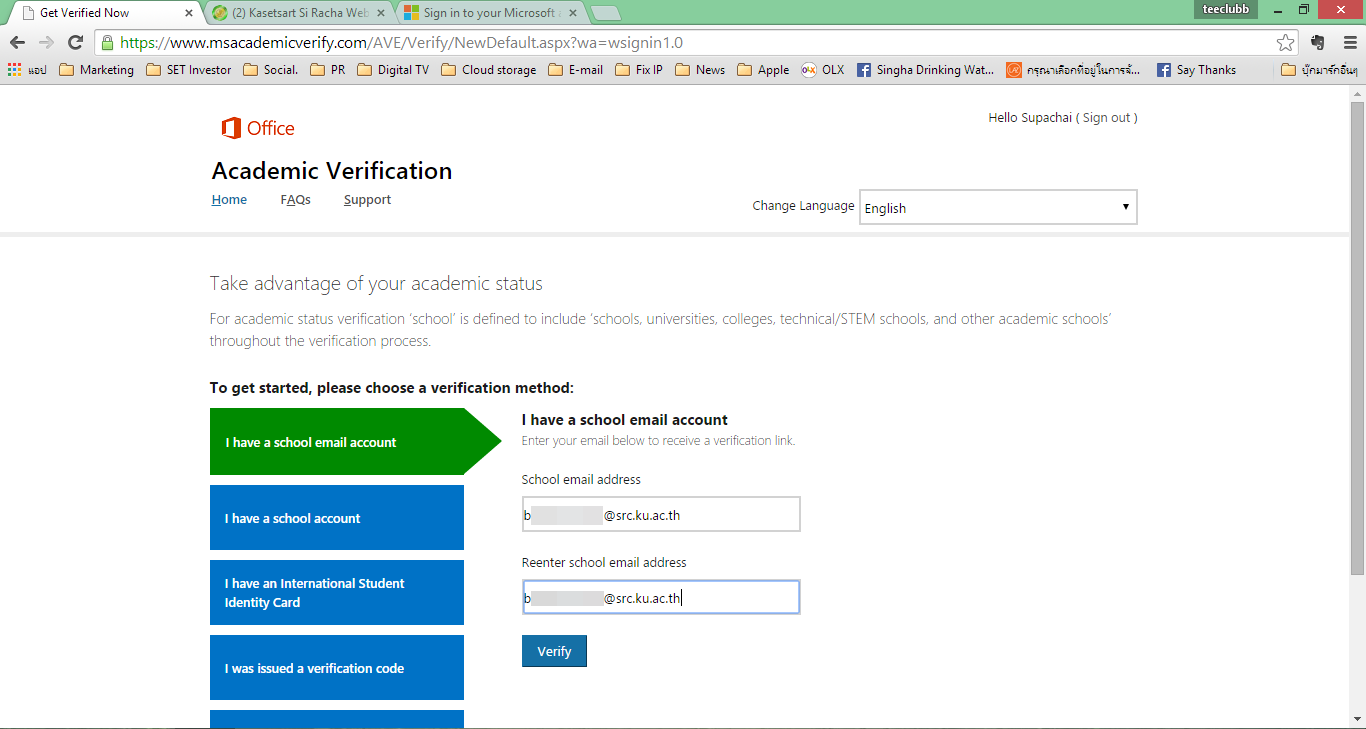This screenshot has height=729, width=1366.
Task: Click the Verify button
Action: coord(554,651)
